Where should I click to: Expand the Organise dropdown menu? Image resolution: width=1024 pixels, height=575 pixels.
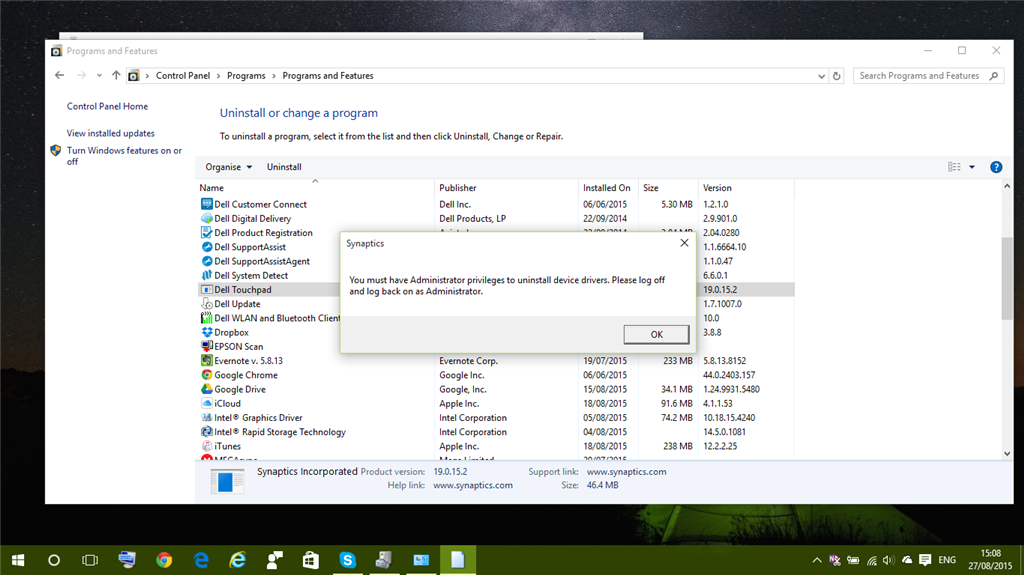point(229,167)
